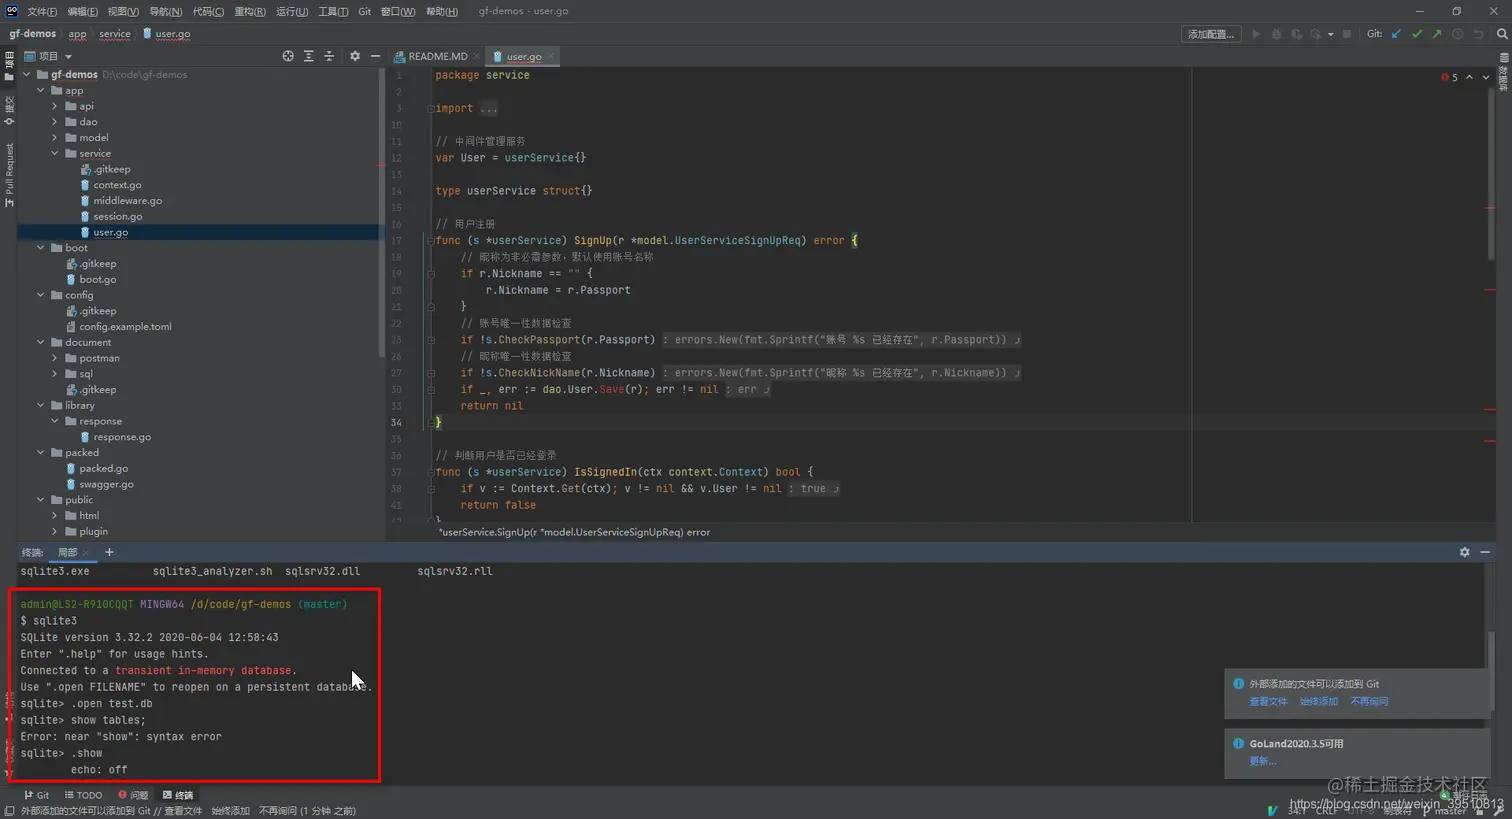The height and width of the screenshot is (819, 1512).
Task: Expand the html folder
Action: [55, 516]
